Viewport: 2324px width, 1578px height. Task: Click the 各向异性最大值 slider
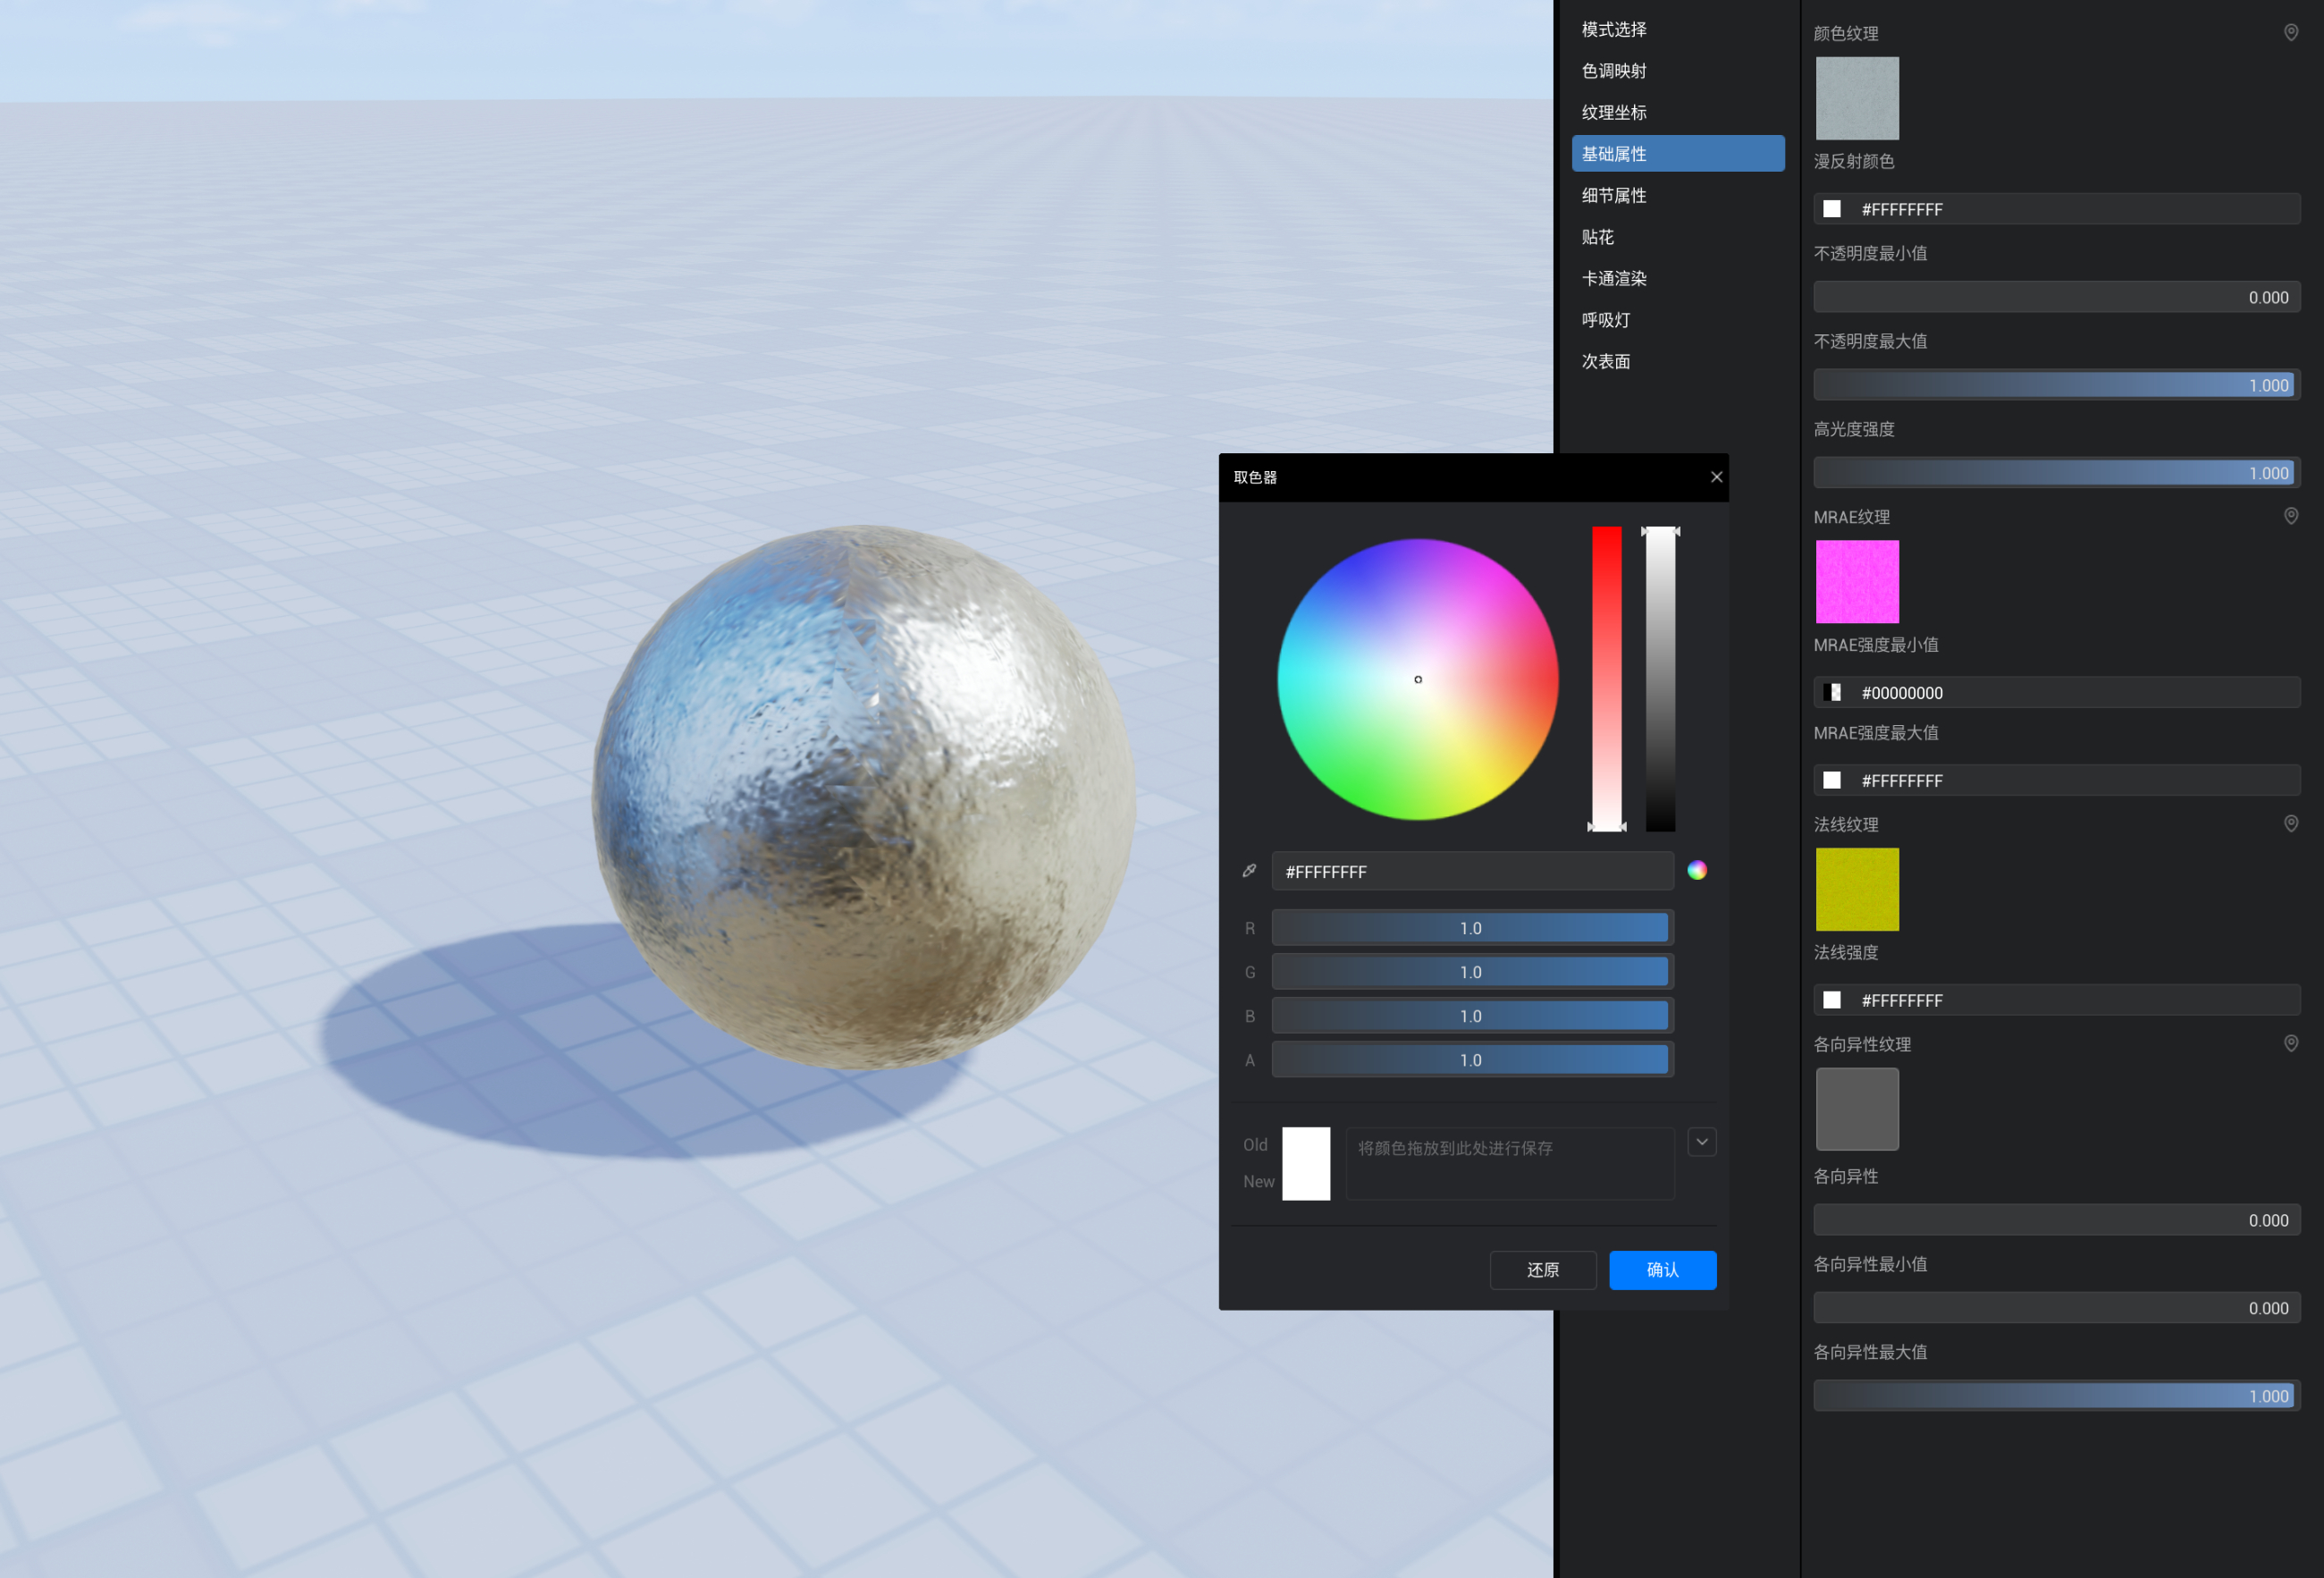(x=2057, y=1396)
